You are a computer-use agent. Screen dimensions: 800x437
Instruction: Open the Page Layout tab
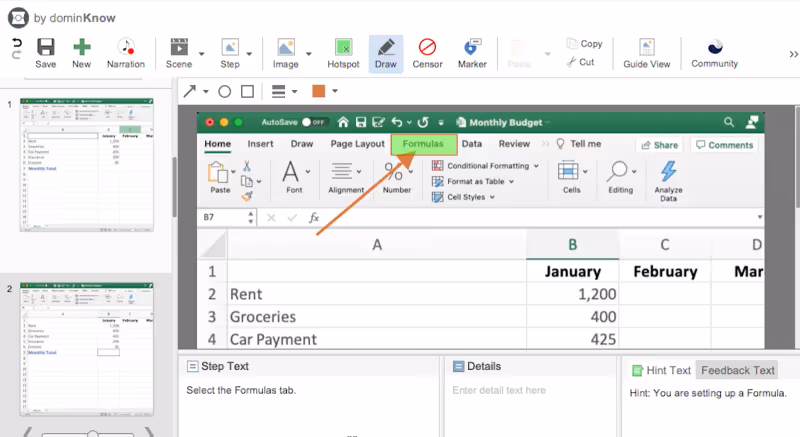[357, 144]
